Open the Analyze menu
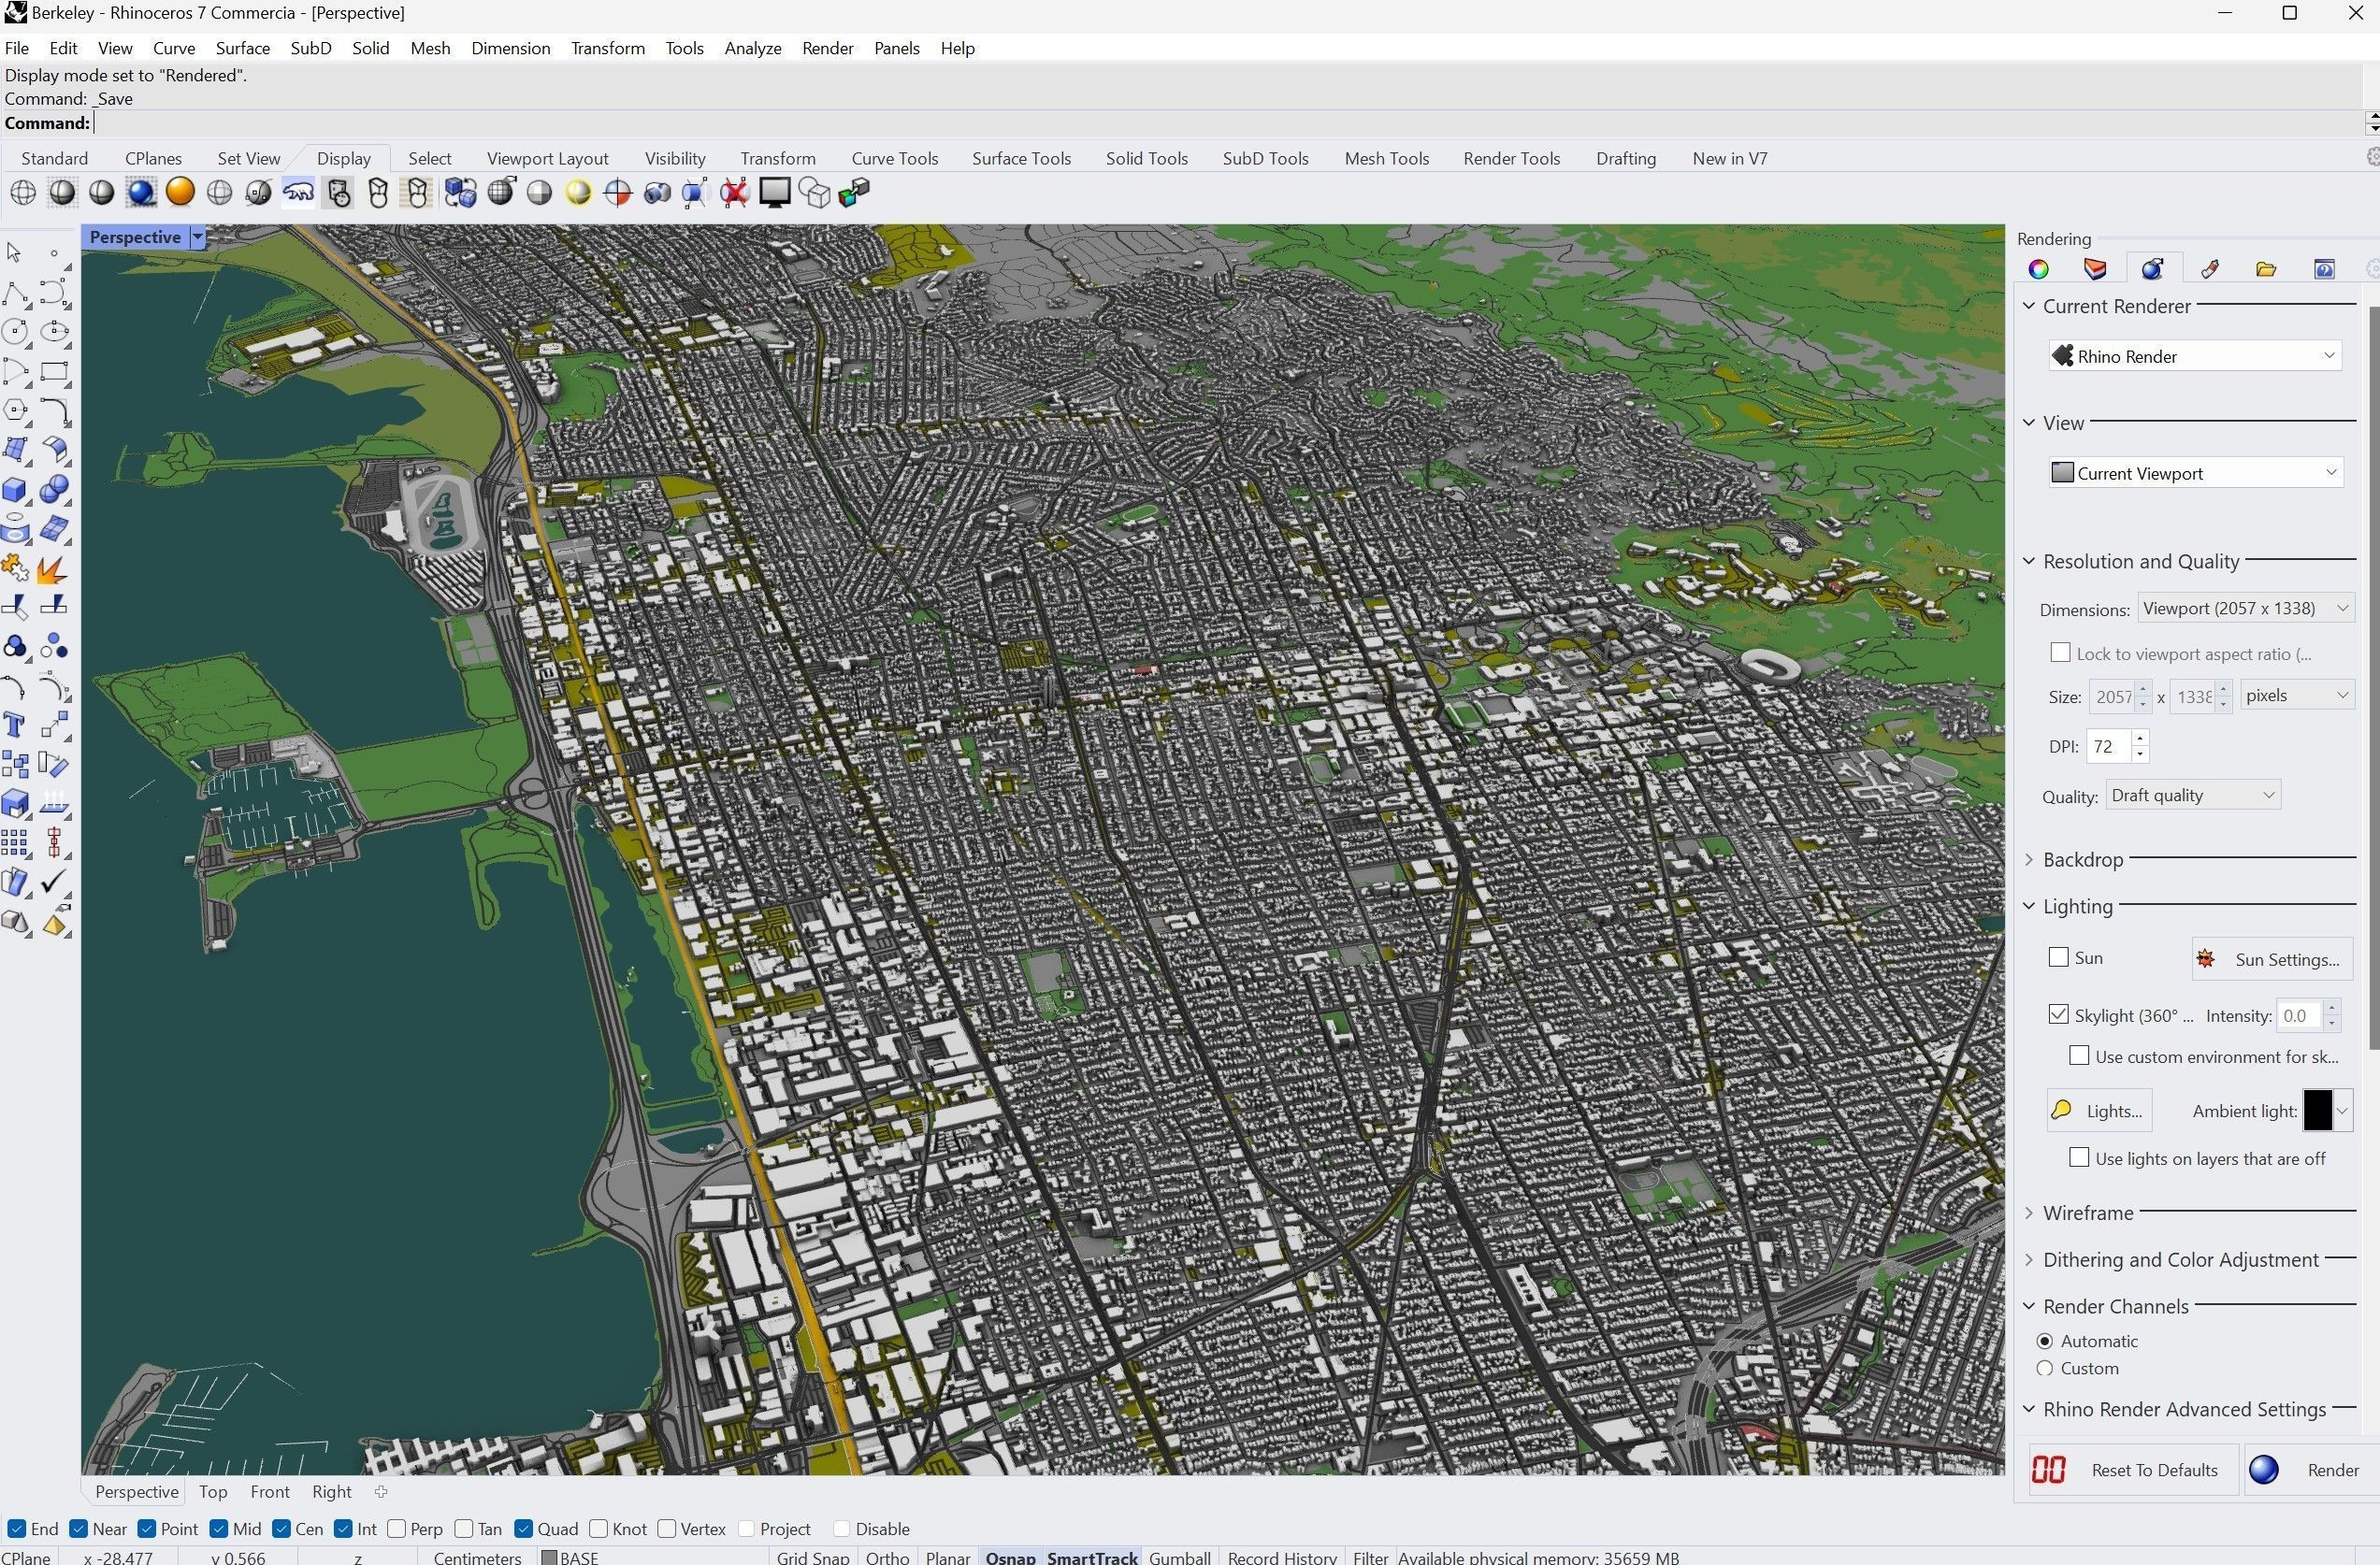This screenshot has height=1565, width=2380. (x=752, y=48)
